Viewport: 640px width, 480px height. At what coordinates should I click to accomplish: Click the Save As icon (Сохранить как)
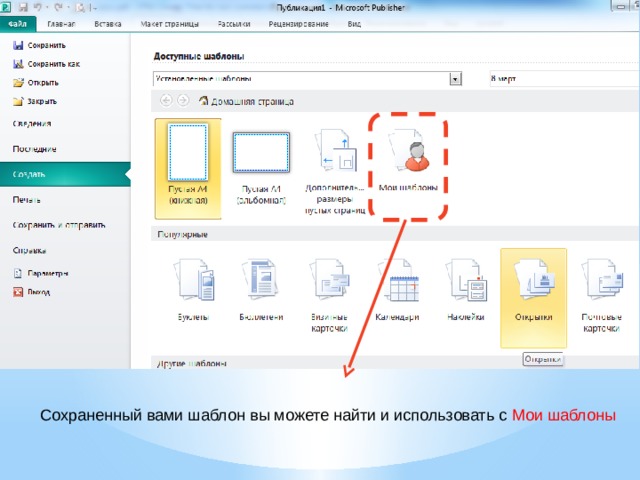tap(18, 64)
